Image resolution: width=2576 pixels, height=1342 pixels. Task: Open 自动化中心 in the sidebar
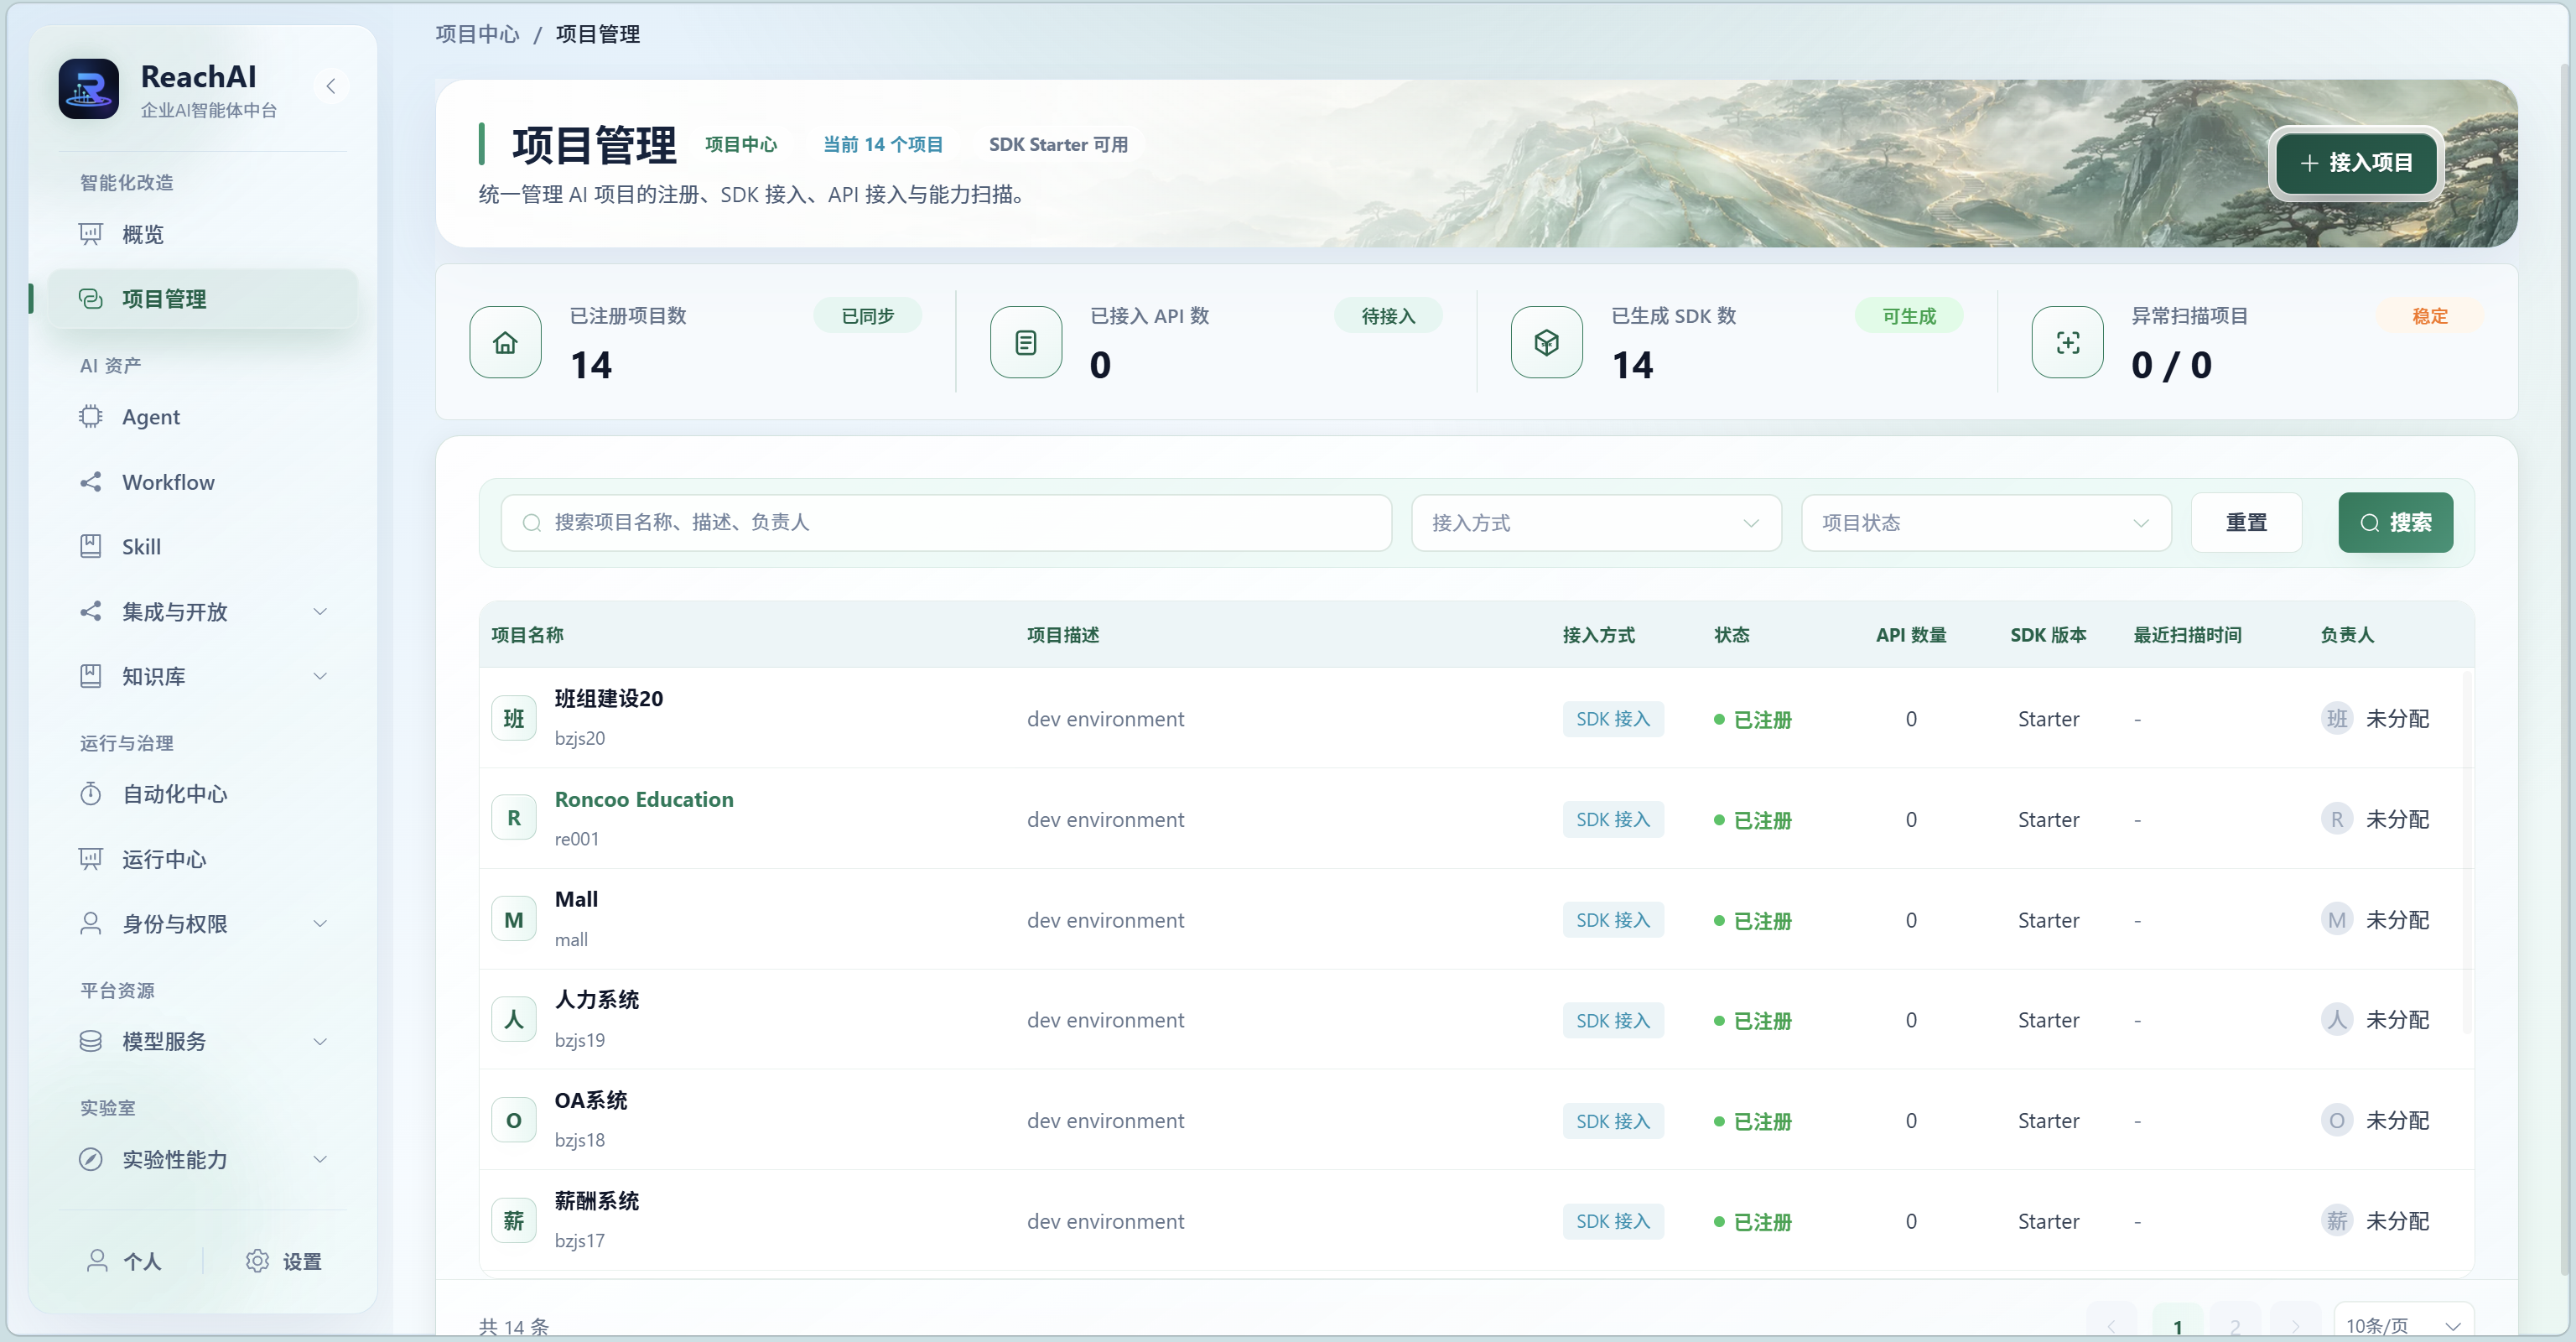click(203, 794)
